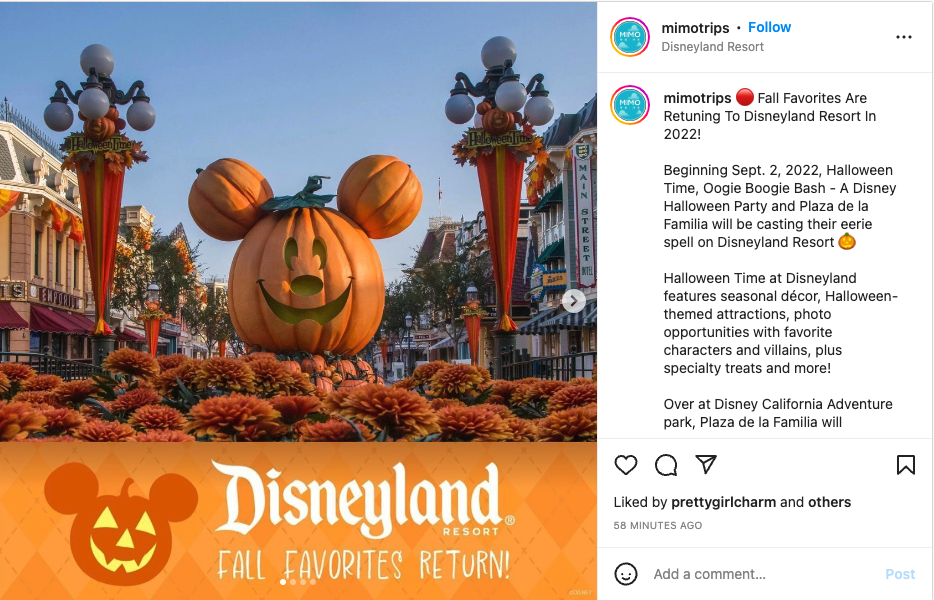The height and width of the screenshot is (600, 934).
Task: Advance to the next carousel image
Action: coord(574,301)
